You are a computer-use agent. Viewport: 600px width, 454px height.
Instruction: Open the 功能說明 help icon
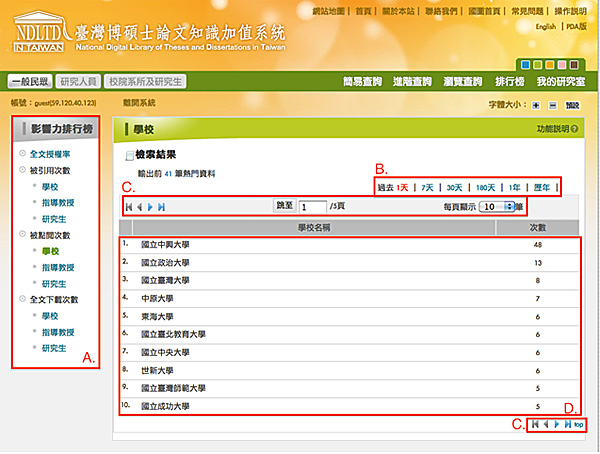(574, 129)
